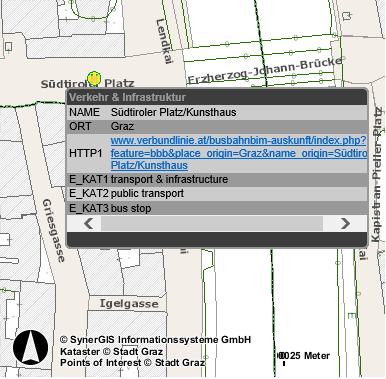The image size is (386, 379).
Task: Click the Griesgasse street label
Action: click(x=53, y=231)
